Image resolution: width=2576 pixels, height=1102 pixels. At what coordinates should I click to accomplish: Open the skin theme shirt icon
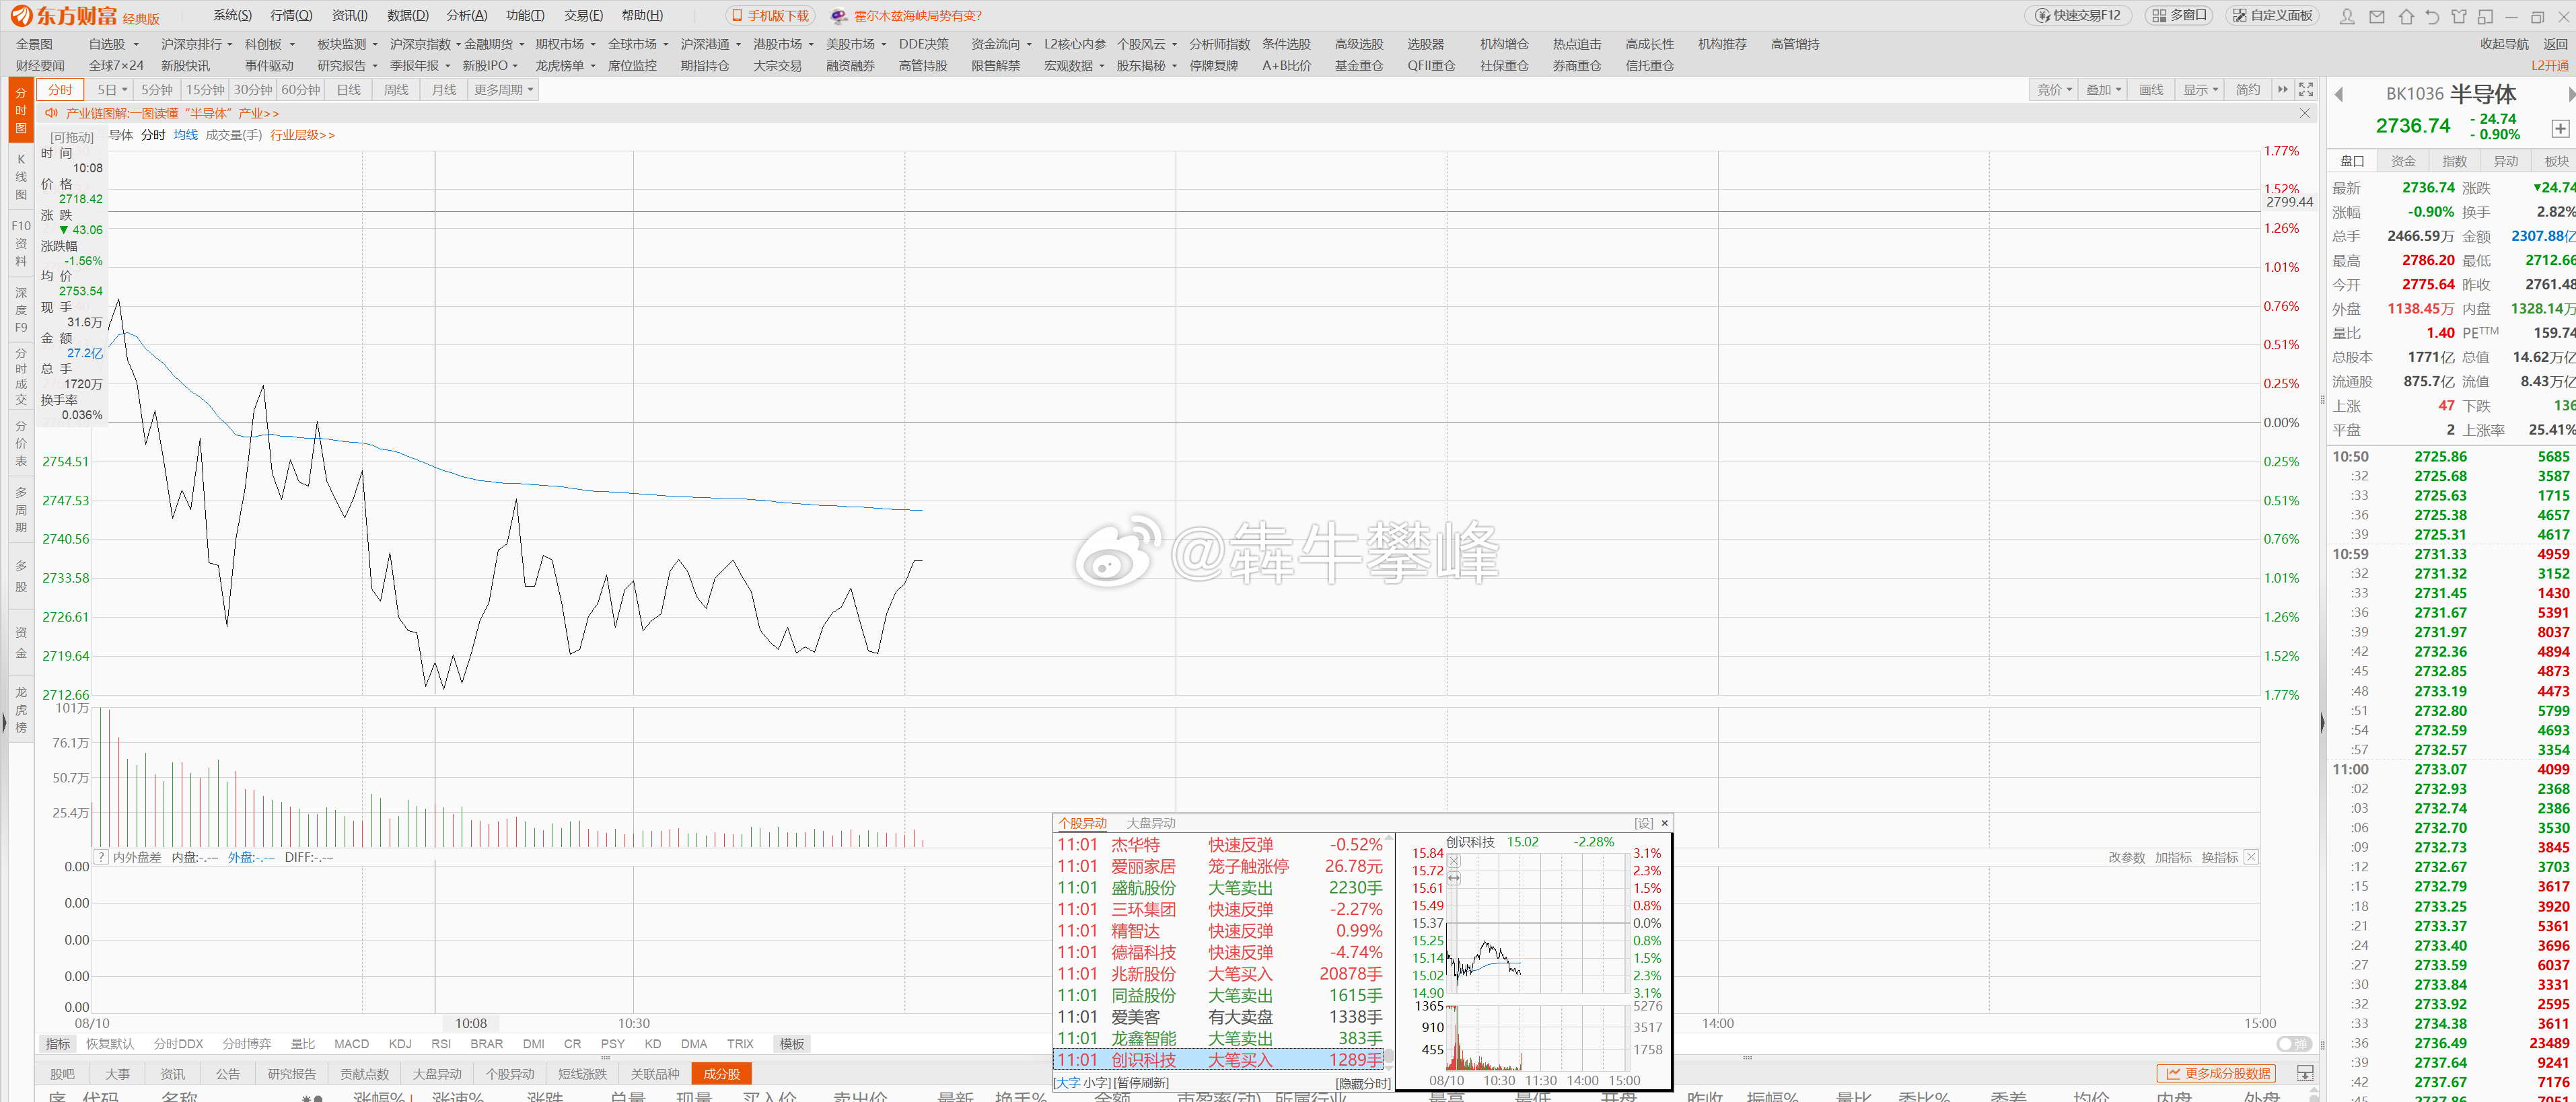click(x=2459, y=16)
